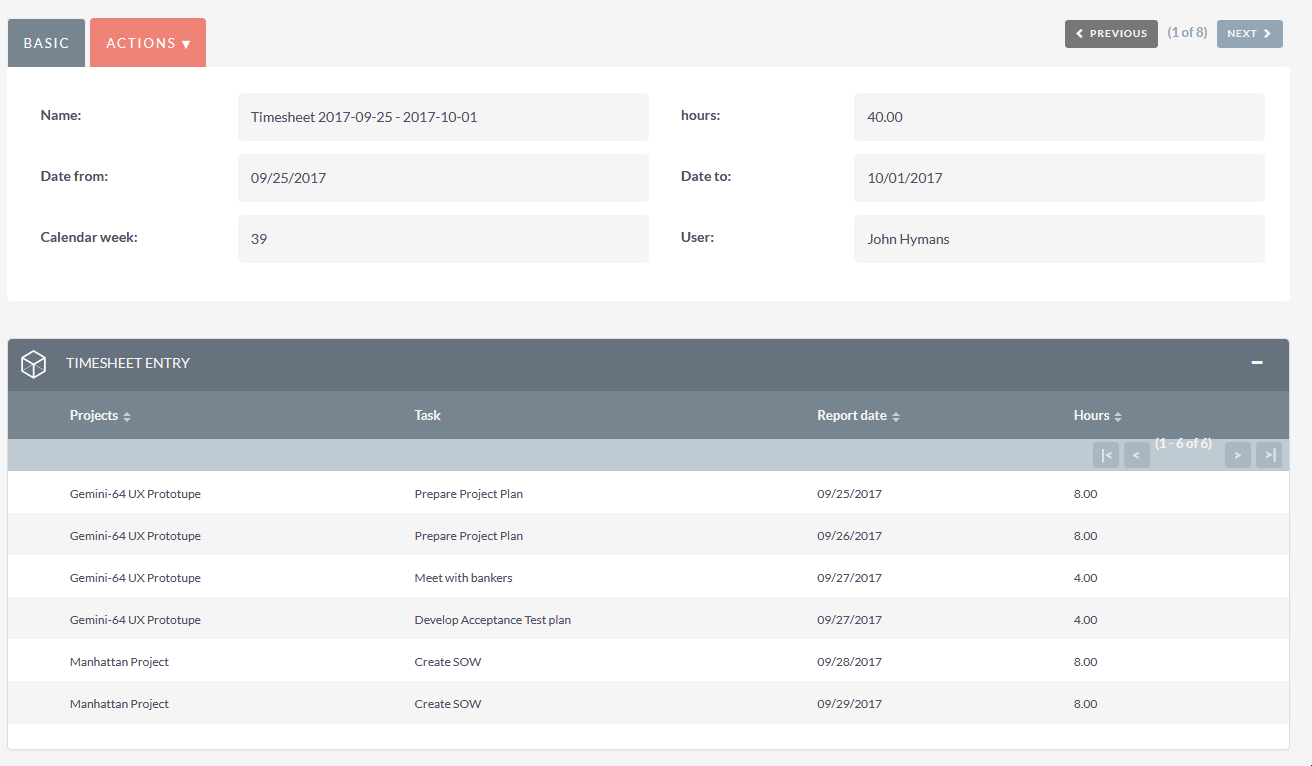Go to previous page of entries

pyautogui.click(x=1136, y=455)
